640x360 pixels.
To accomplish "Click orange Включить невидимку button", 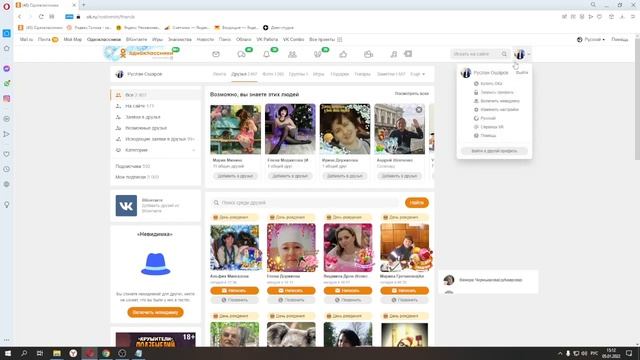I will tap(155, 312).
